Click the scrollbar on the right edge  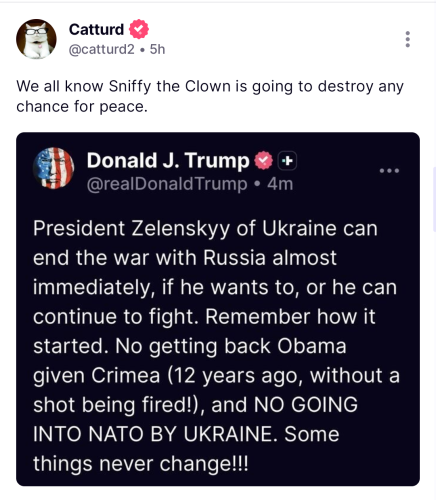tap(434, 199)
